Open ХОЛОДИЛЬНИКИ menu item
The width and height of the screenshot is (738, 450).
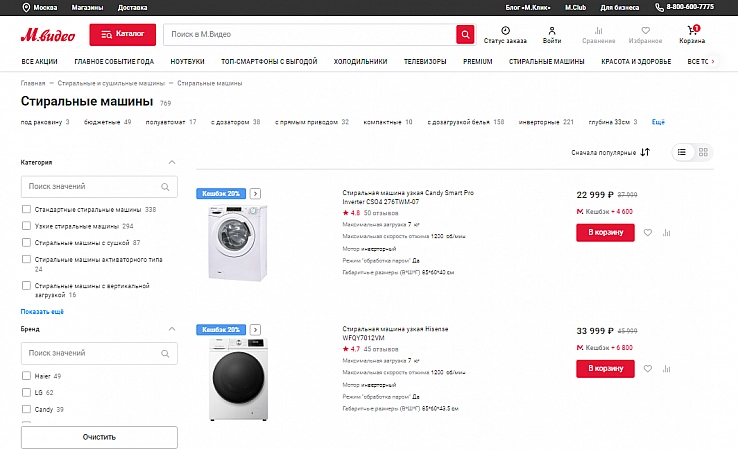pyautogui.click(x=360, y=62)
